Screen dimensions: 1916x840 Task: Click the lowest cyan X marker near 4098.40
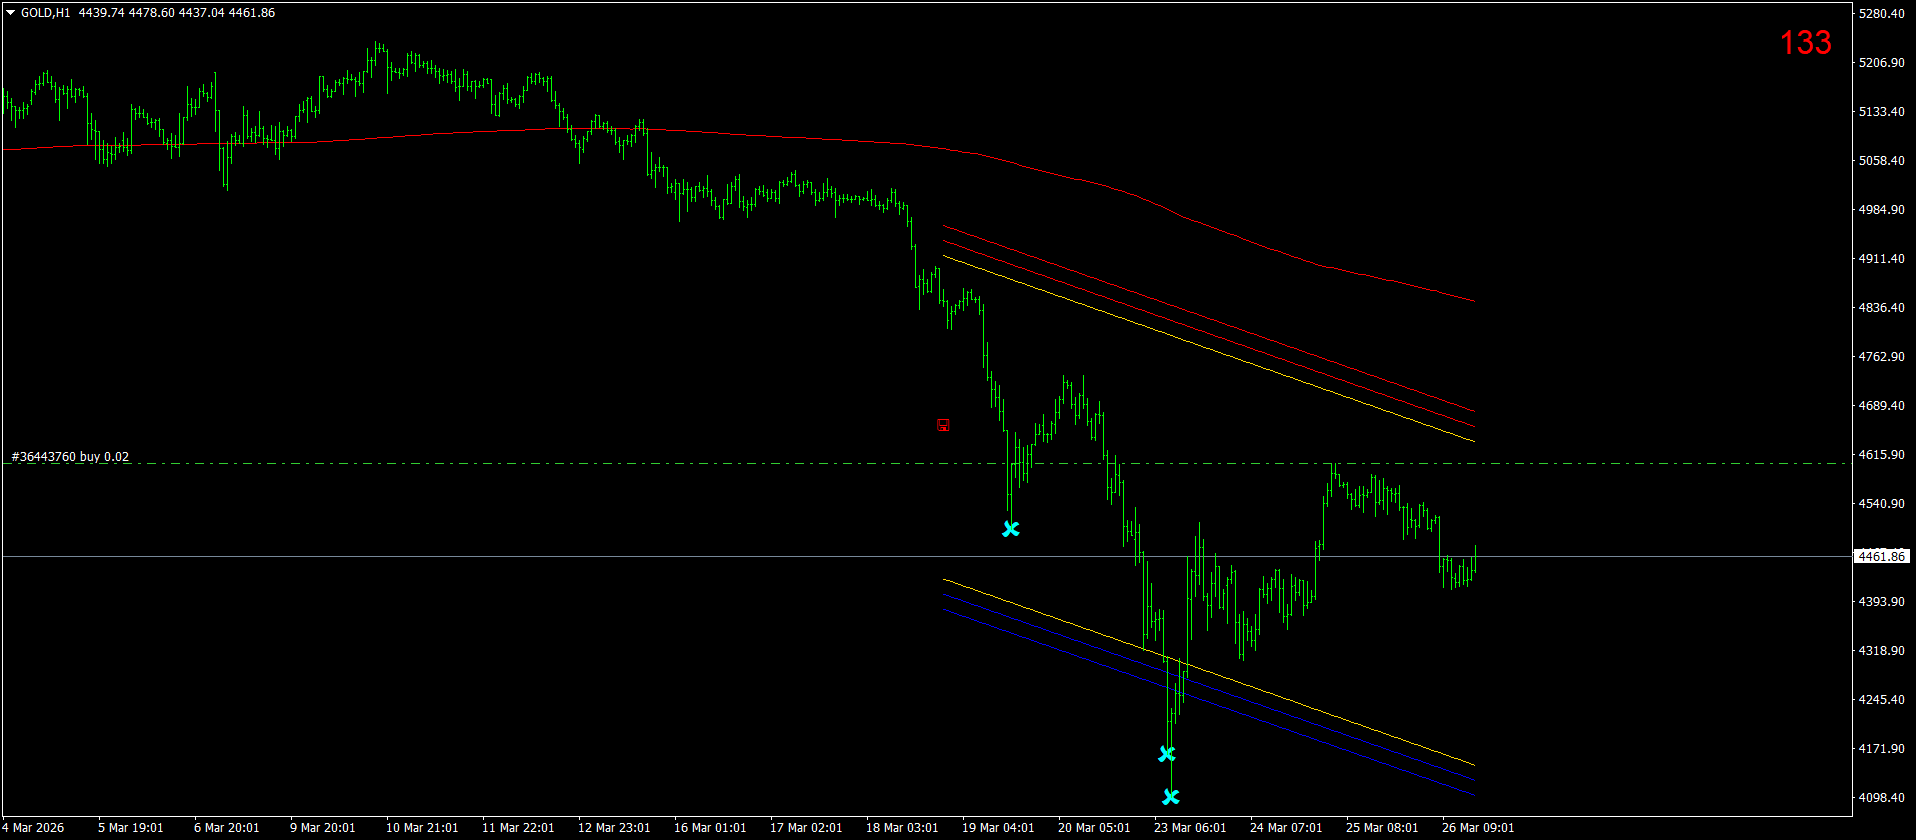(x=1171, y=797)
